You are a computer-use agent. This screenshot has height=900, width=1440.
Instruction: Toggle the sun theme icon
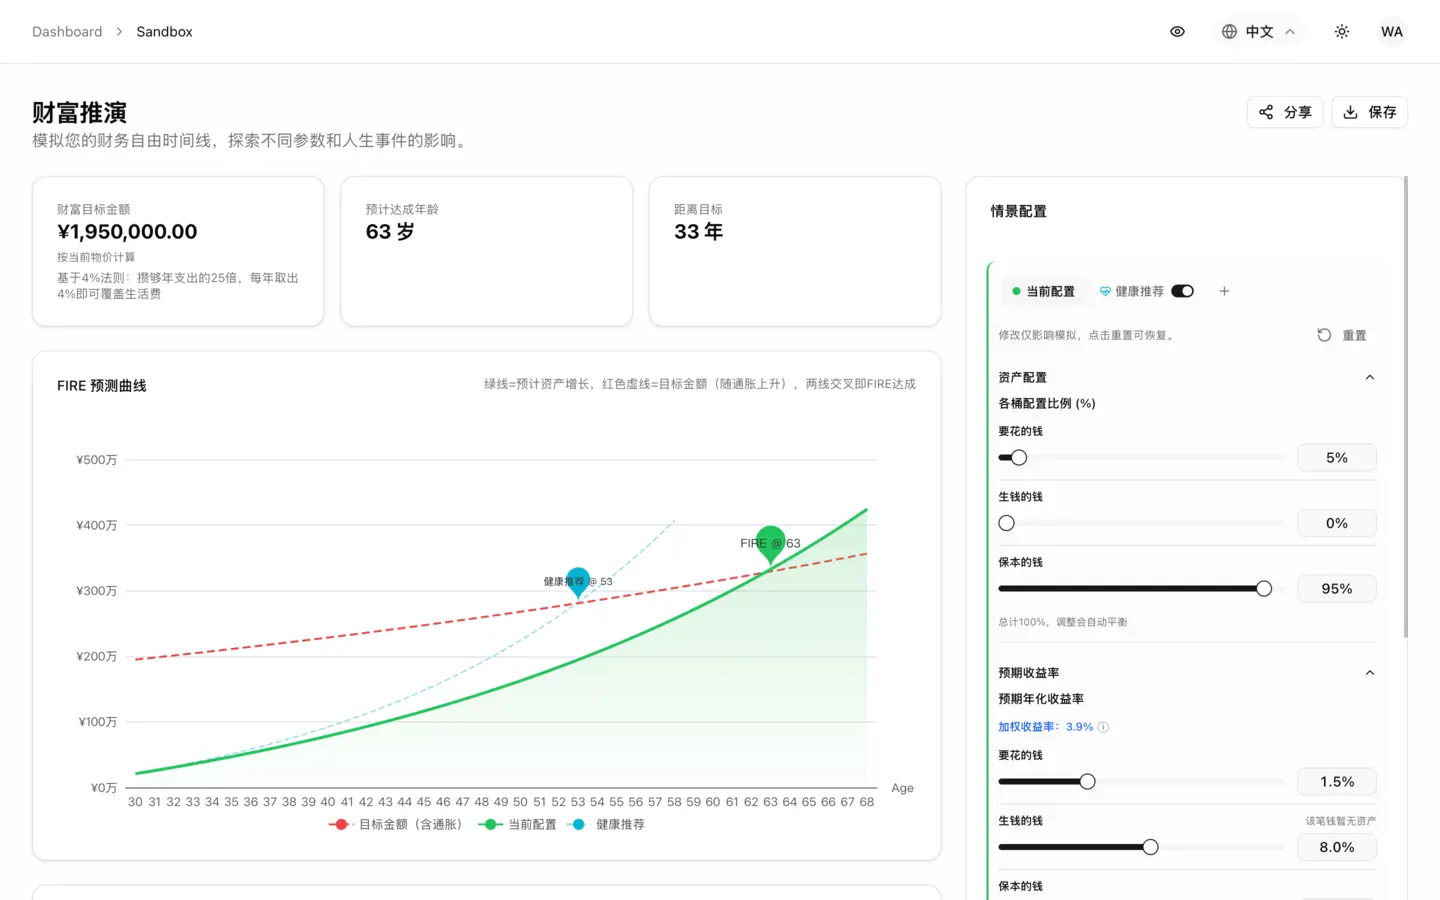[1342, 32]
